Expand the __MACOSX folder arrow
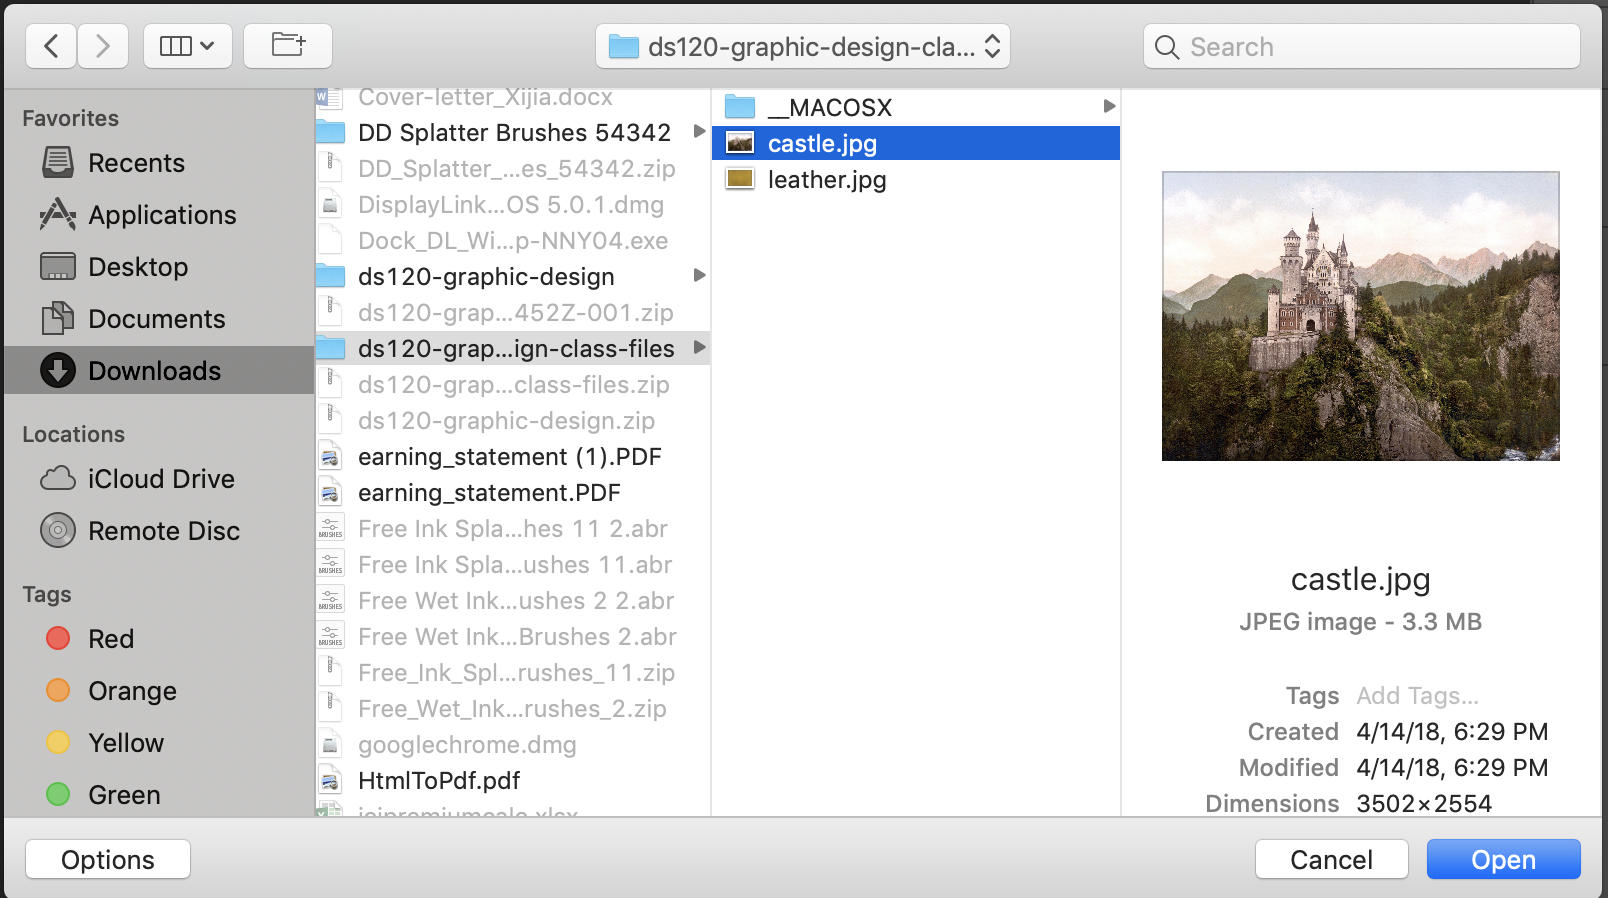 [x=1108, y=106]
